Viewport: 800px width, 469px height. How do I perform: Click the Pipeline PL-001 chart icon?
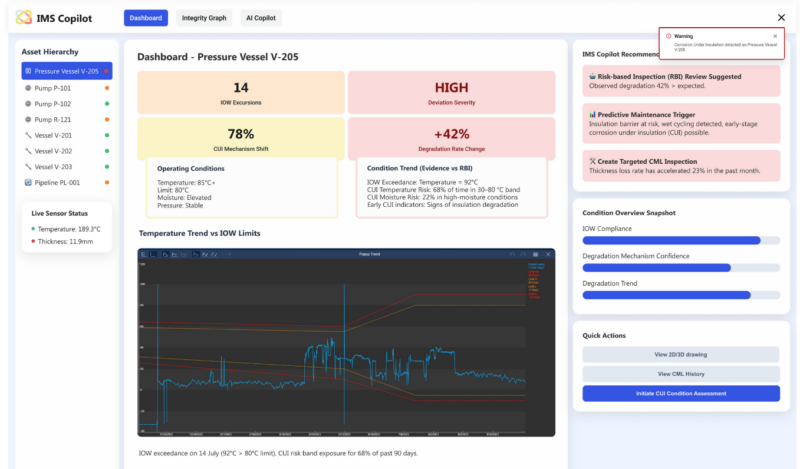[27, 182]
